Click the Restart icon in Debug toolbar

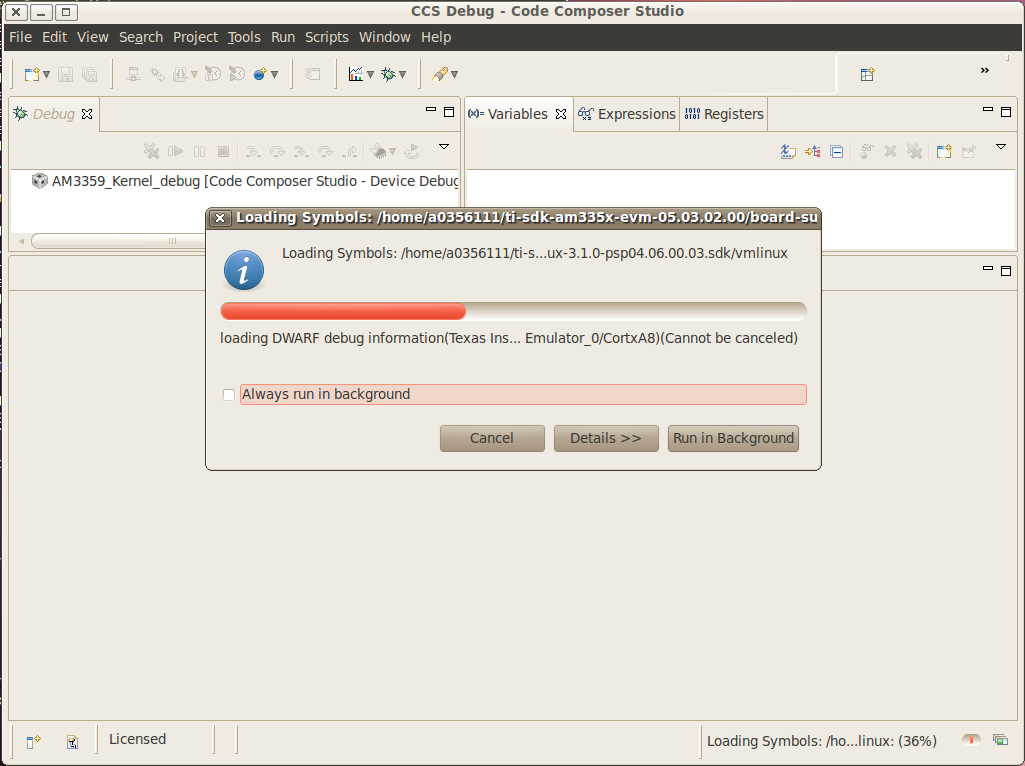click(x=411, y=151)
